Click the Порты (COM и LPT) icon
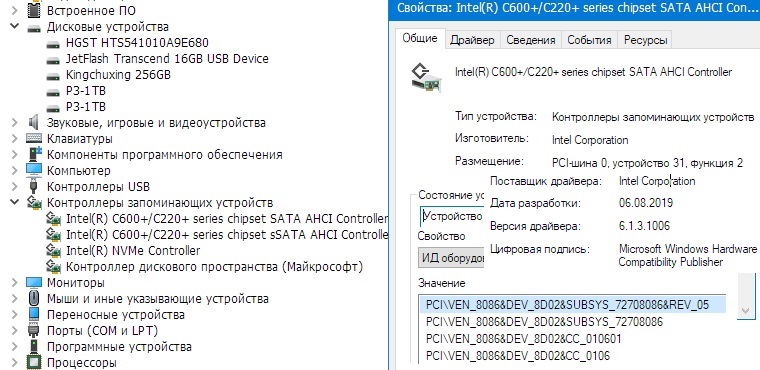The width and height of the screenshot is (760, 370). (x=34, y=331)
